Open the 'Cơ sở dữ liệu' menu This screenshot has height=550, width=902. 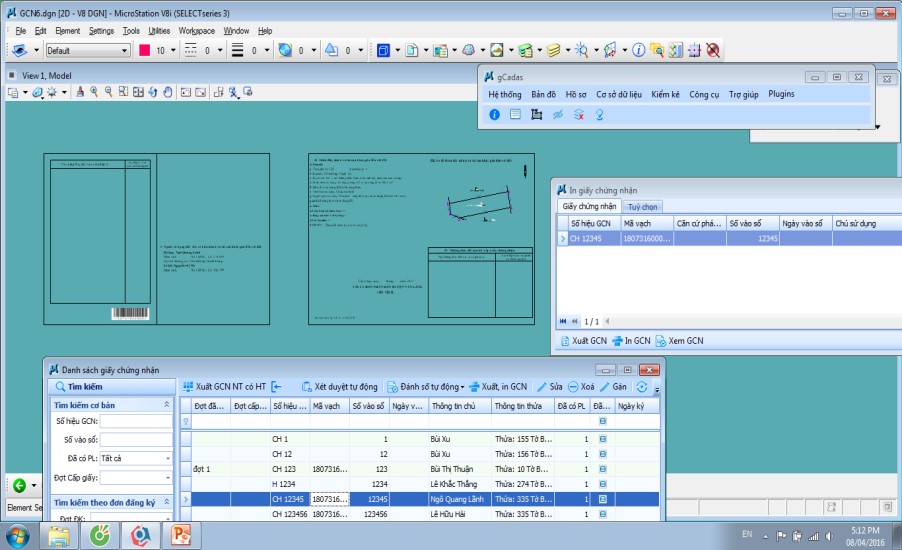(x=619, y=94)
